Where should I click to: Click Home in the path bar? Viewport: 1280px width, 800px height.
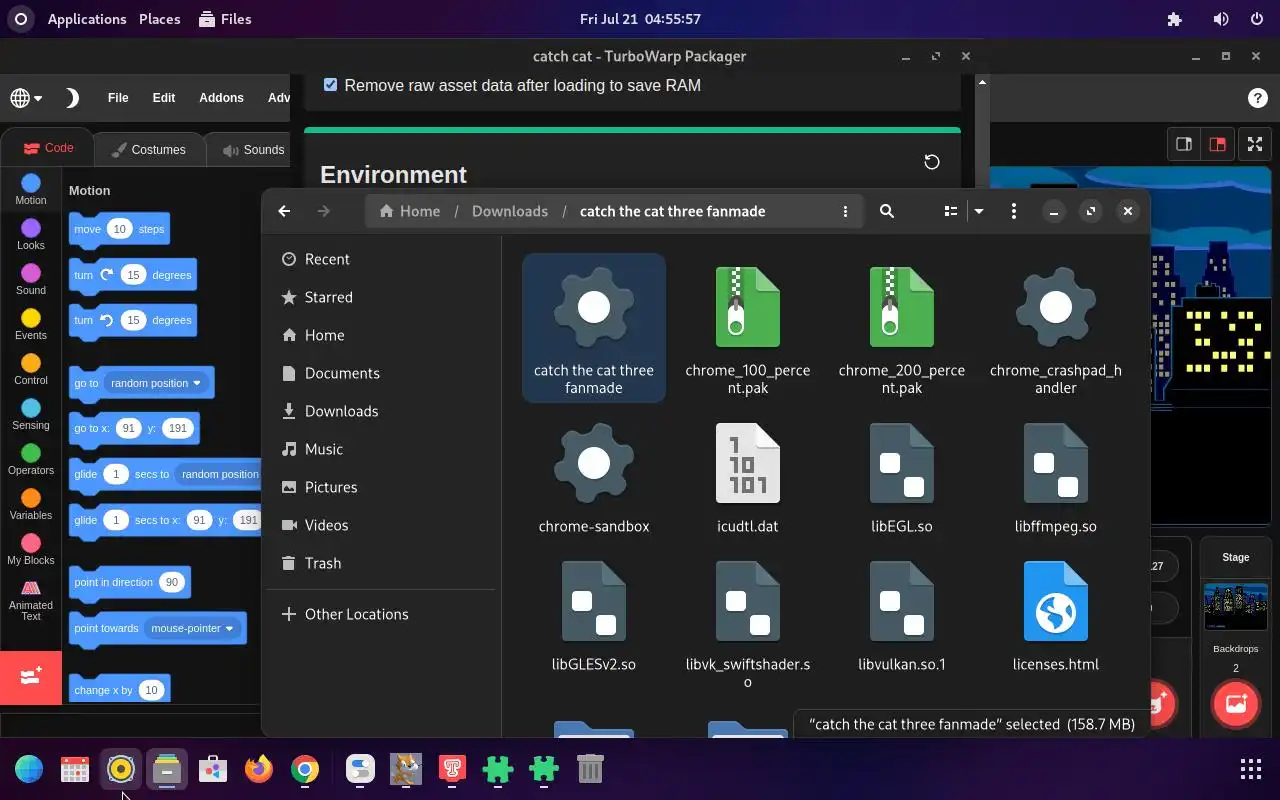[410, 211]
